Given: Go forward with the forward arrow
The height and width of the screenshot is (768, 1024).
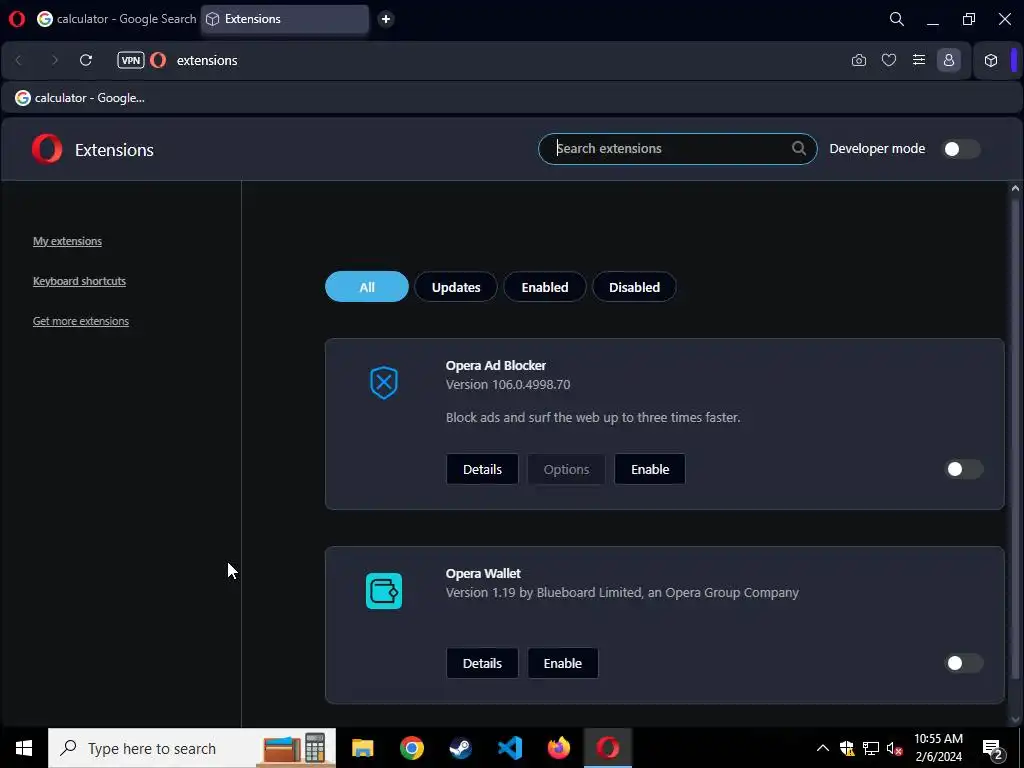Looking at the screenshot, I should [x=54, y=60].
